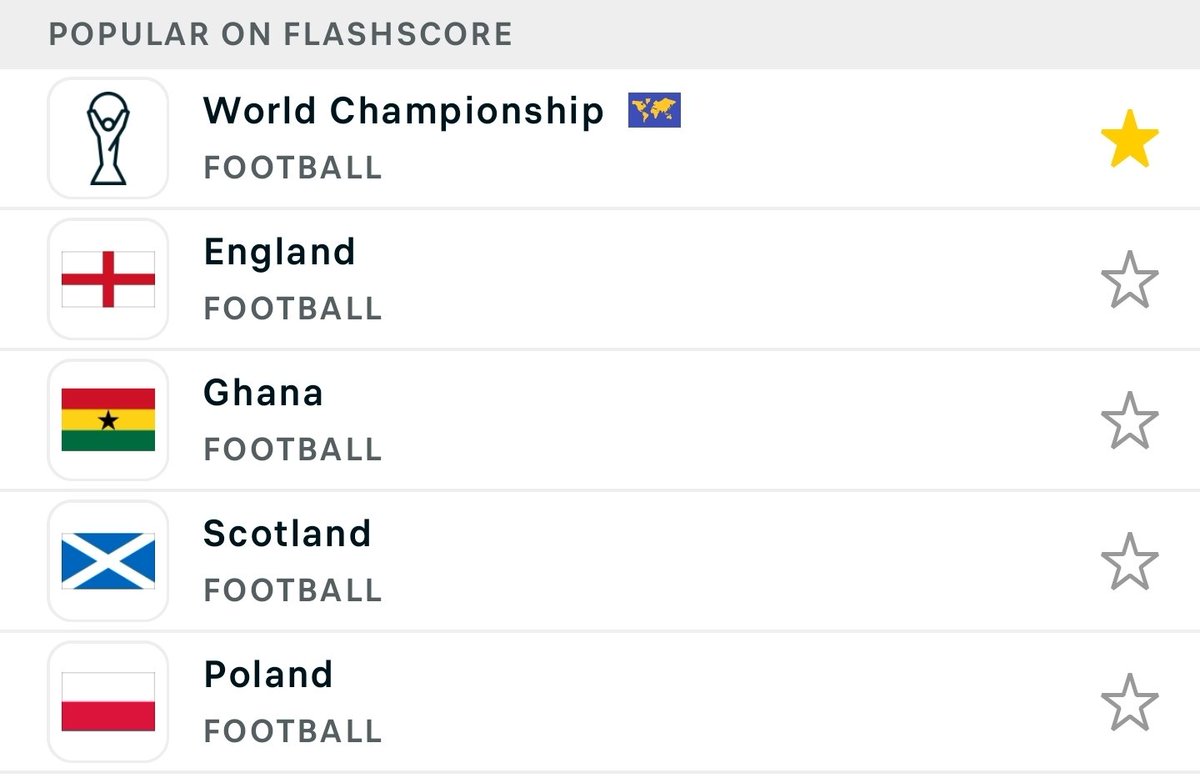The image size is (1200, 778).
Task: Click the Poland flag icon
Action: 108,702
